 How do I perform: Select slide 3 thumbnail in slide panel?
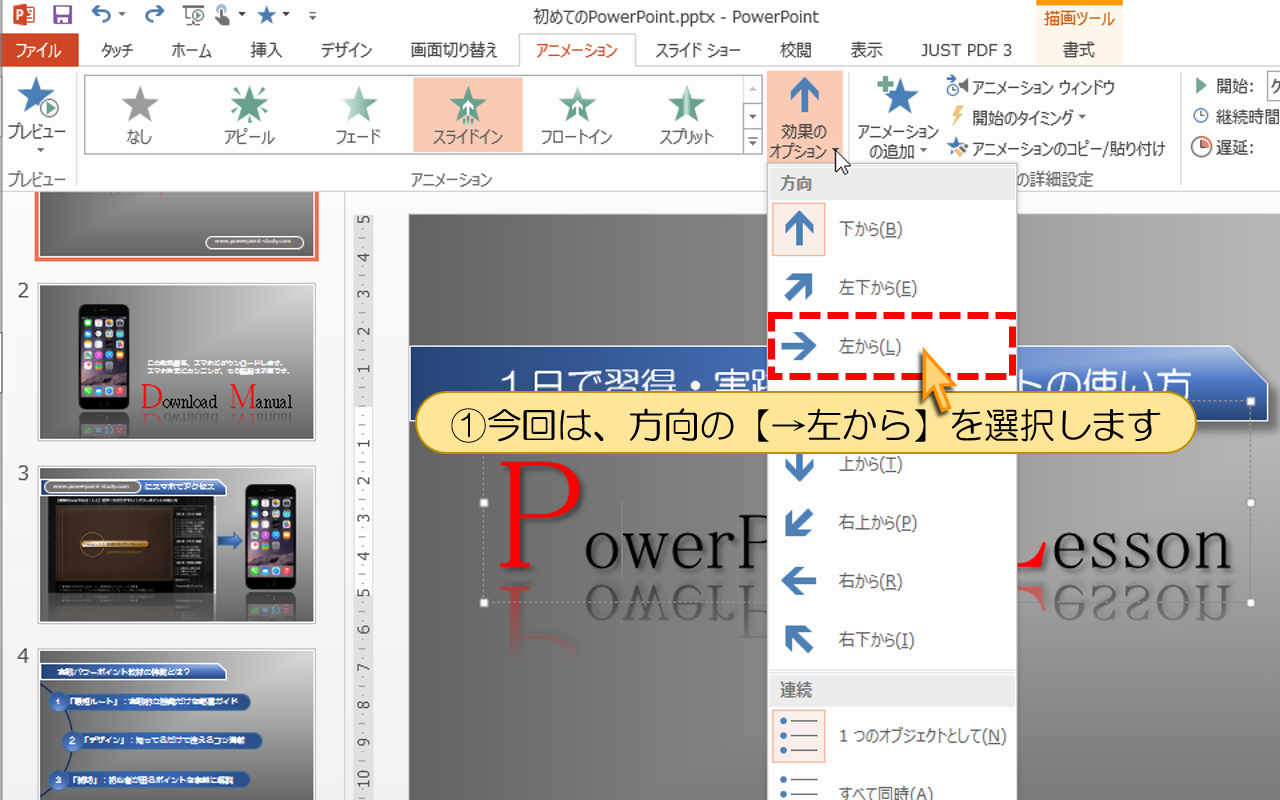pyautogui.click(x=176, y=545)
